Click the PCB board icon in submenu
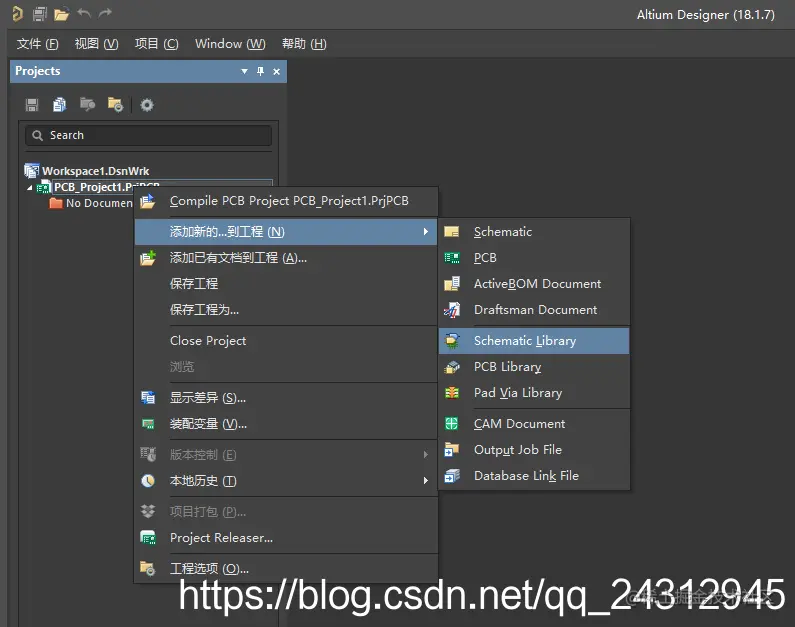 451,258
